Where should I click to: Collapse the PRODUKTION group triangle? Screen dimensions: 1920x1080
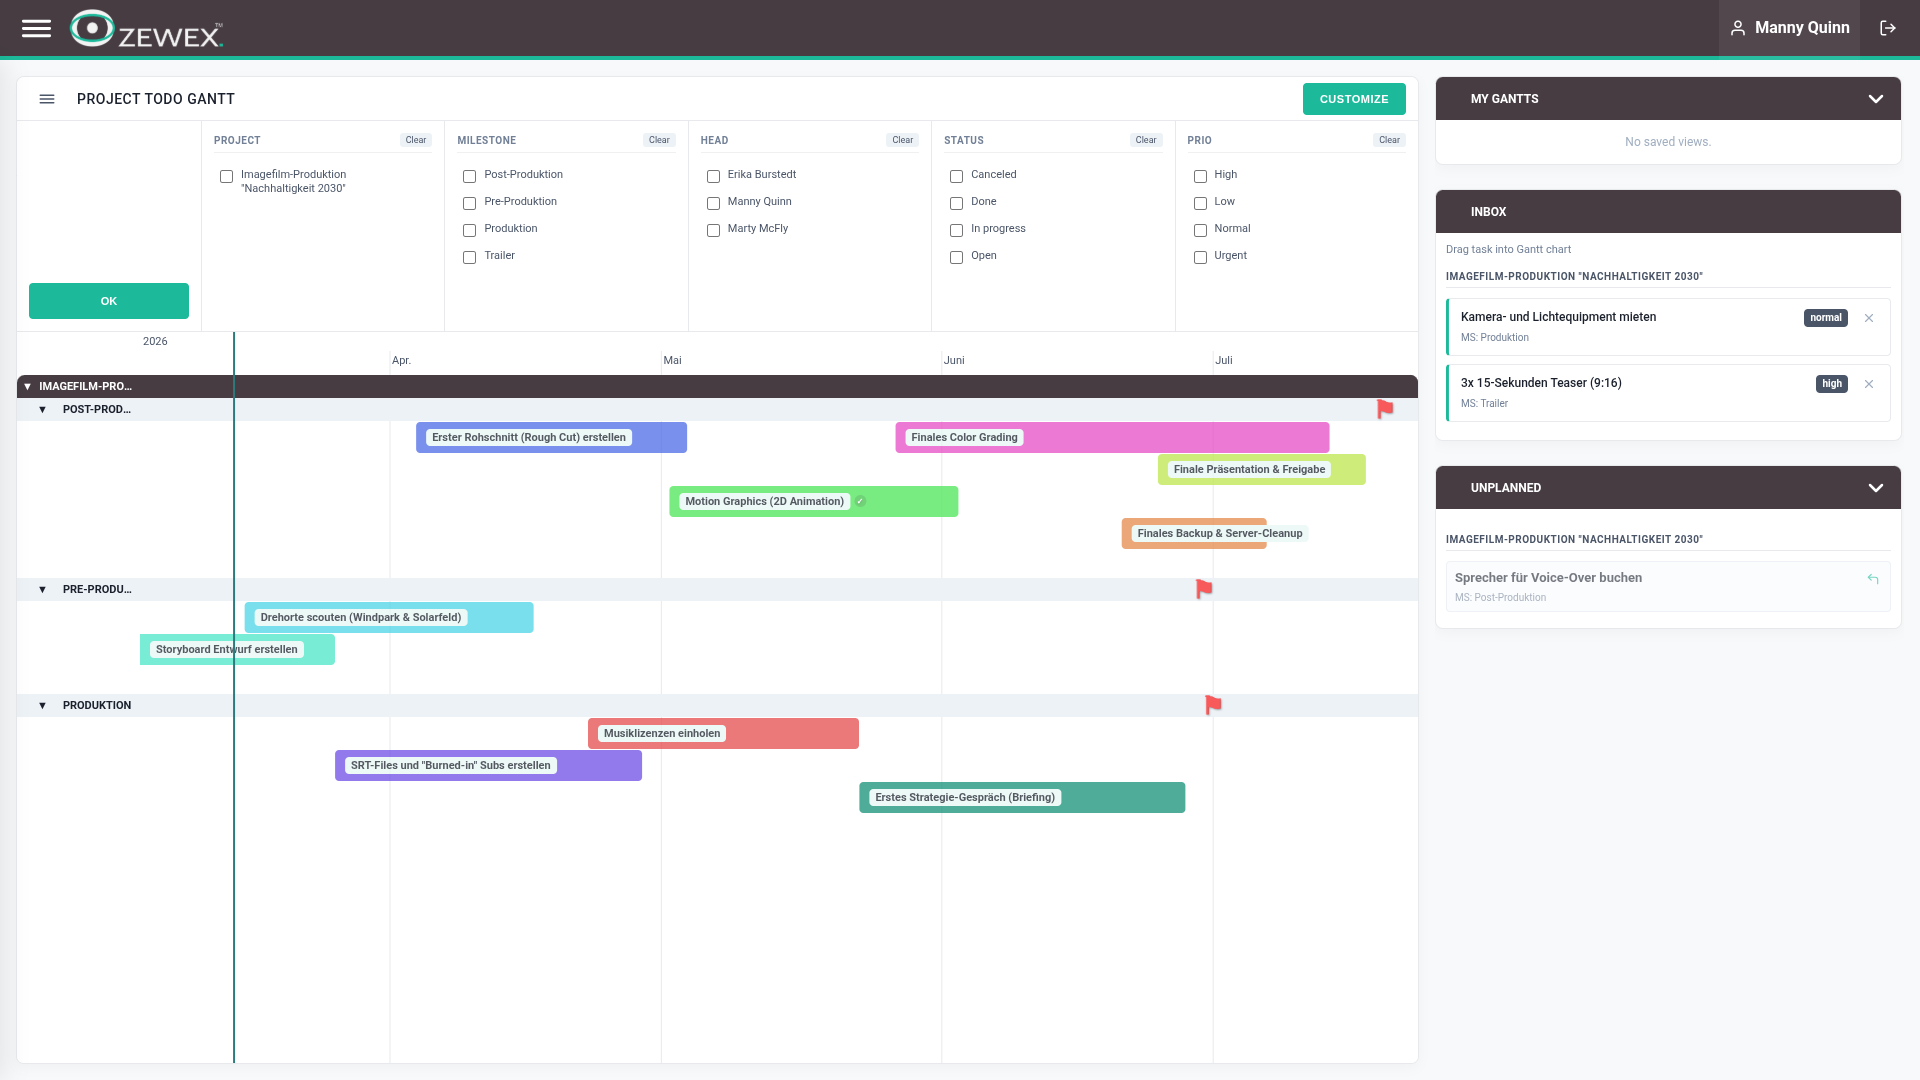point(42,705)
